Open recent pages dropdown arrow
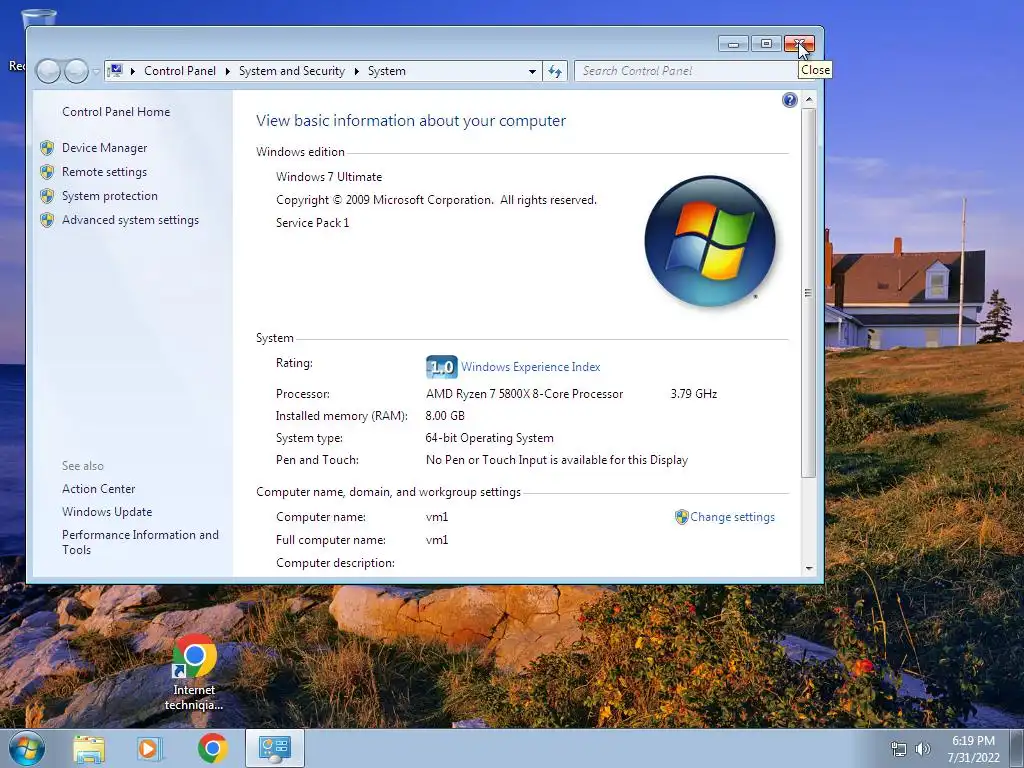This screenshot has width=1024, height=768. (x=96, y=72)
